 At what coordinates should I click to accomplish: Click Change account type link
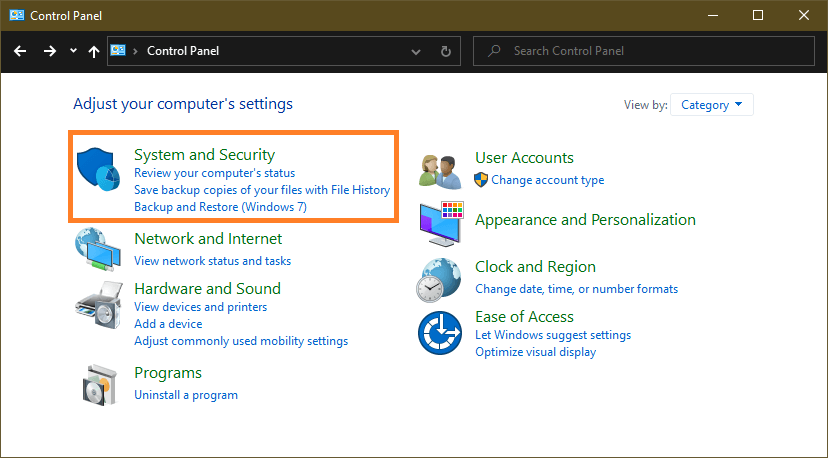[547, 180]
